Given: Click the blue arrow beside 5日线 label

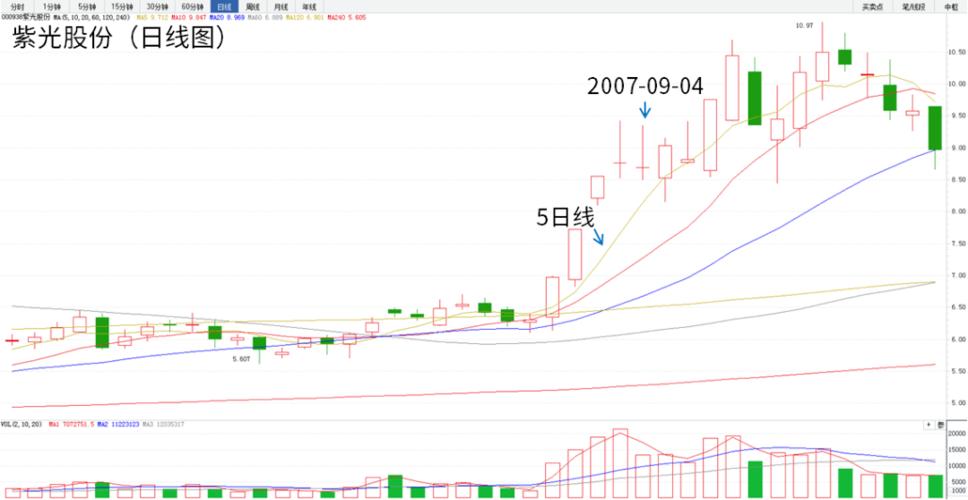Looking at the screenshot, I should coord(599,237).
